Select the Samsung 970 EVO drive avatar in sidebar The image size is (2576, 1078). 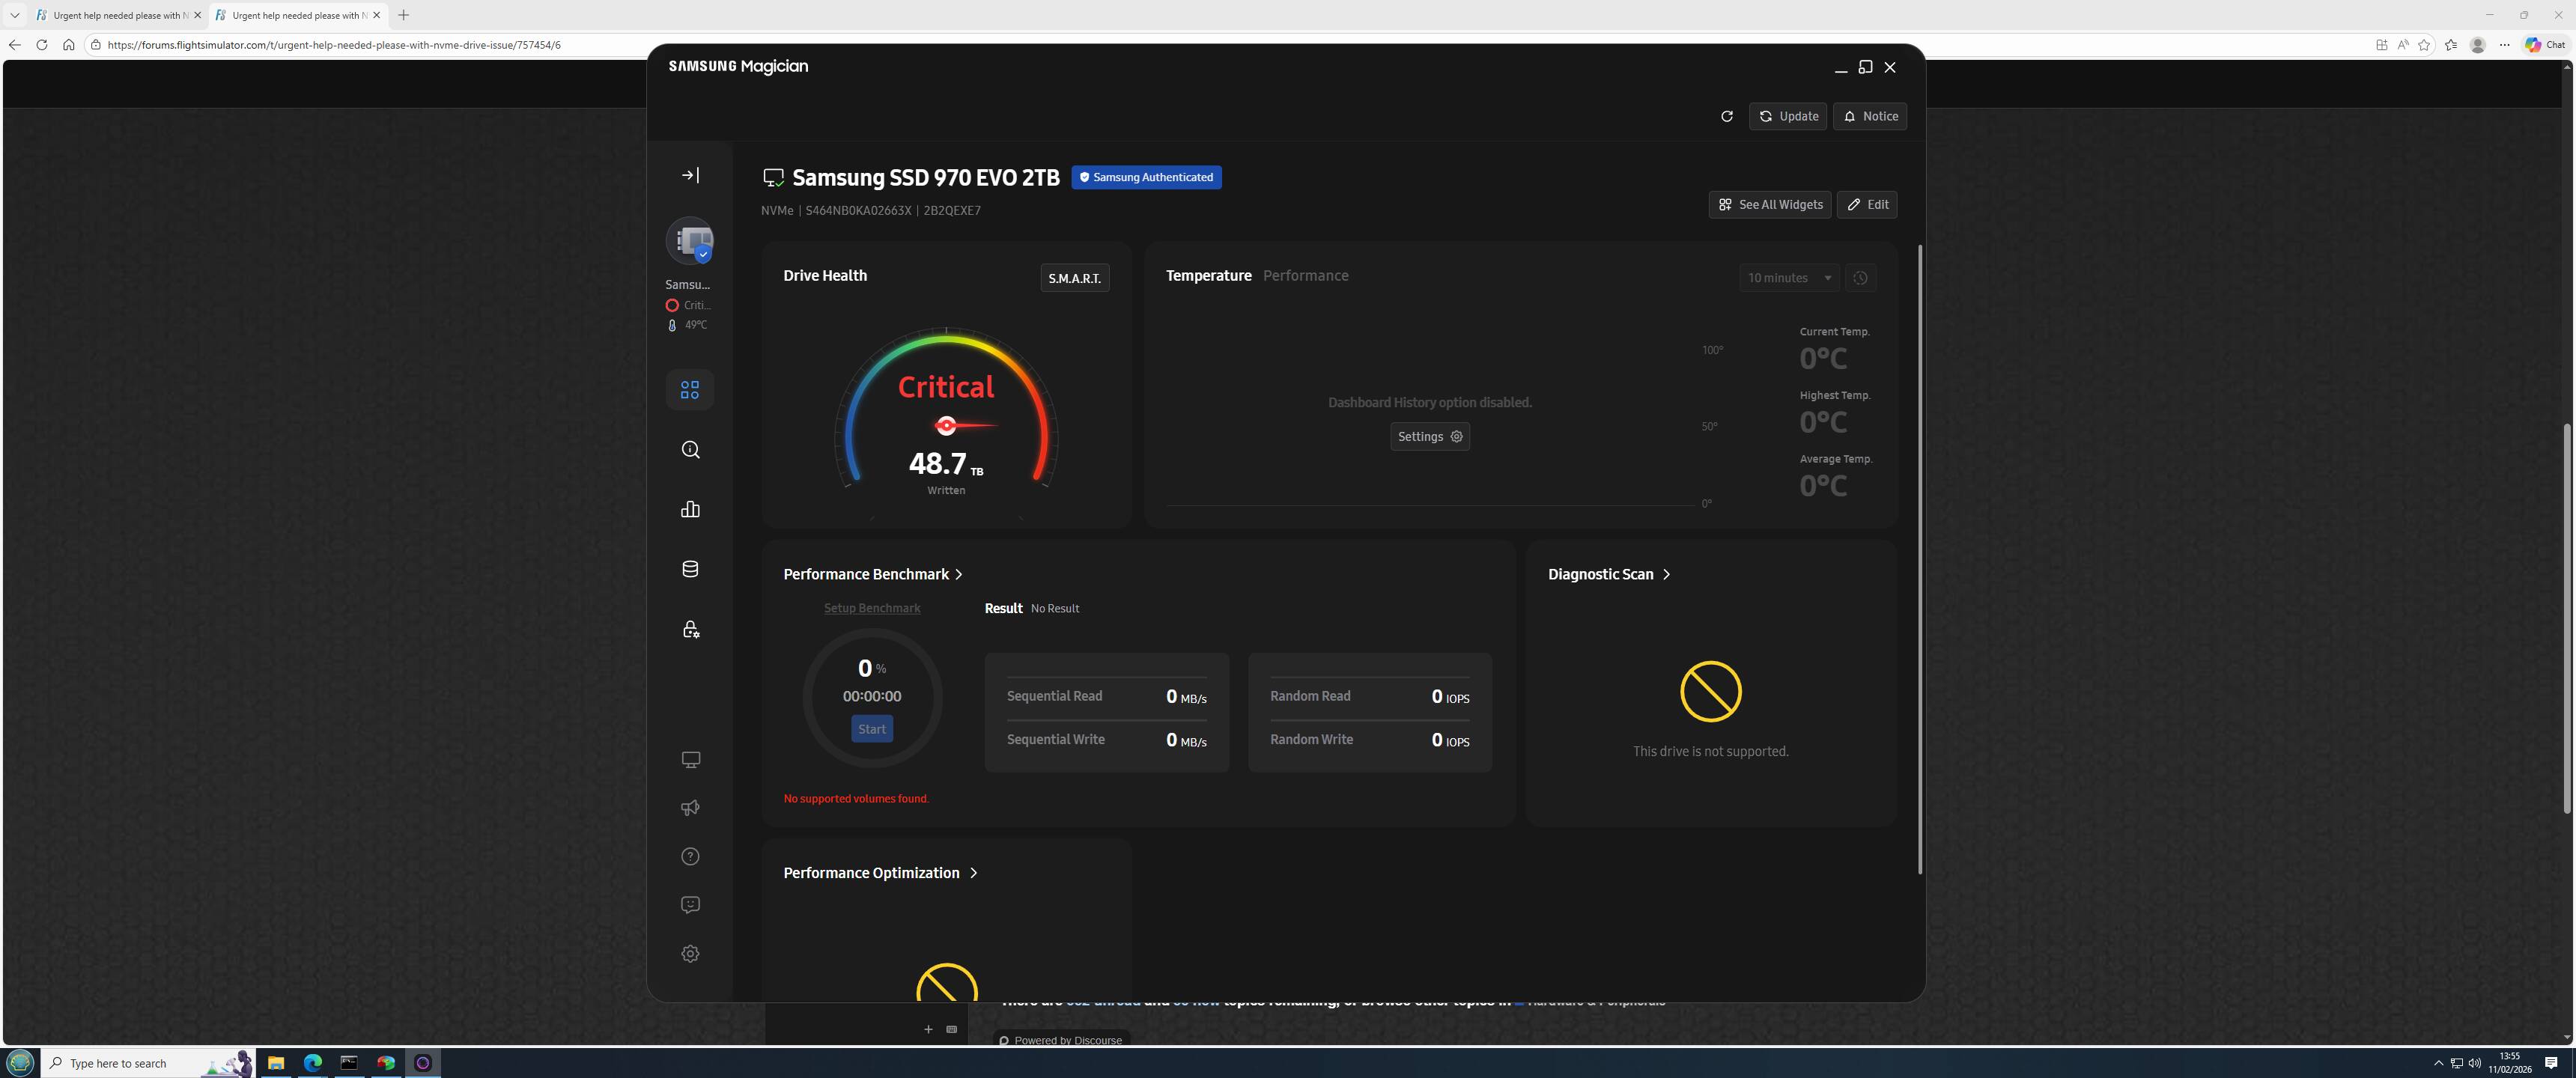pyautogui.click(x=690, y=241)
